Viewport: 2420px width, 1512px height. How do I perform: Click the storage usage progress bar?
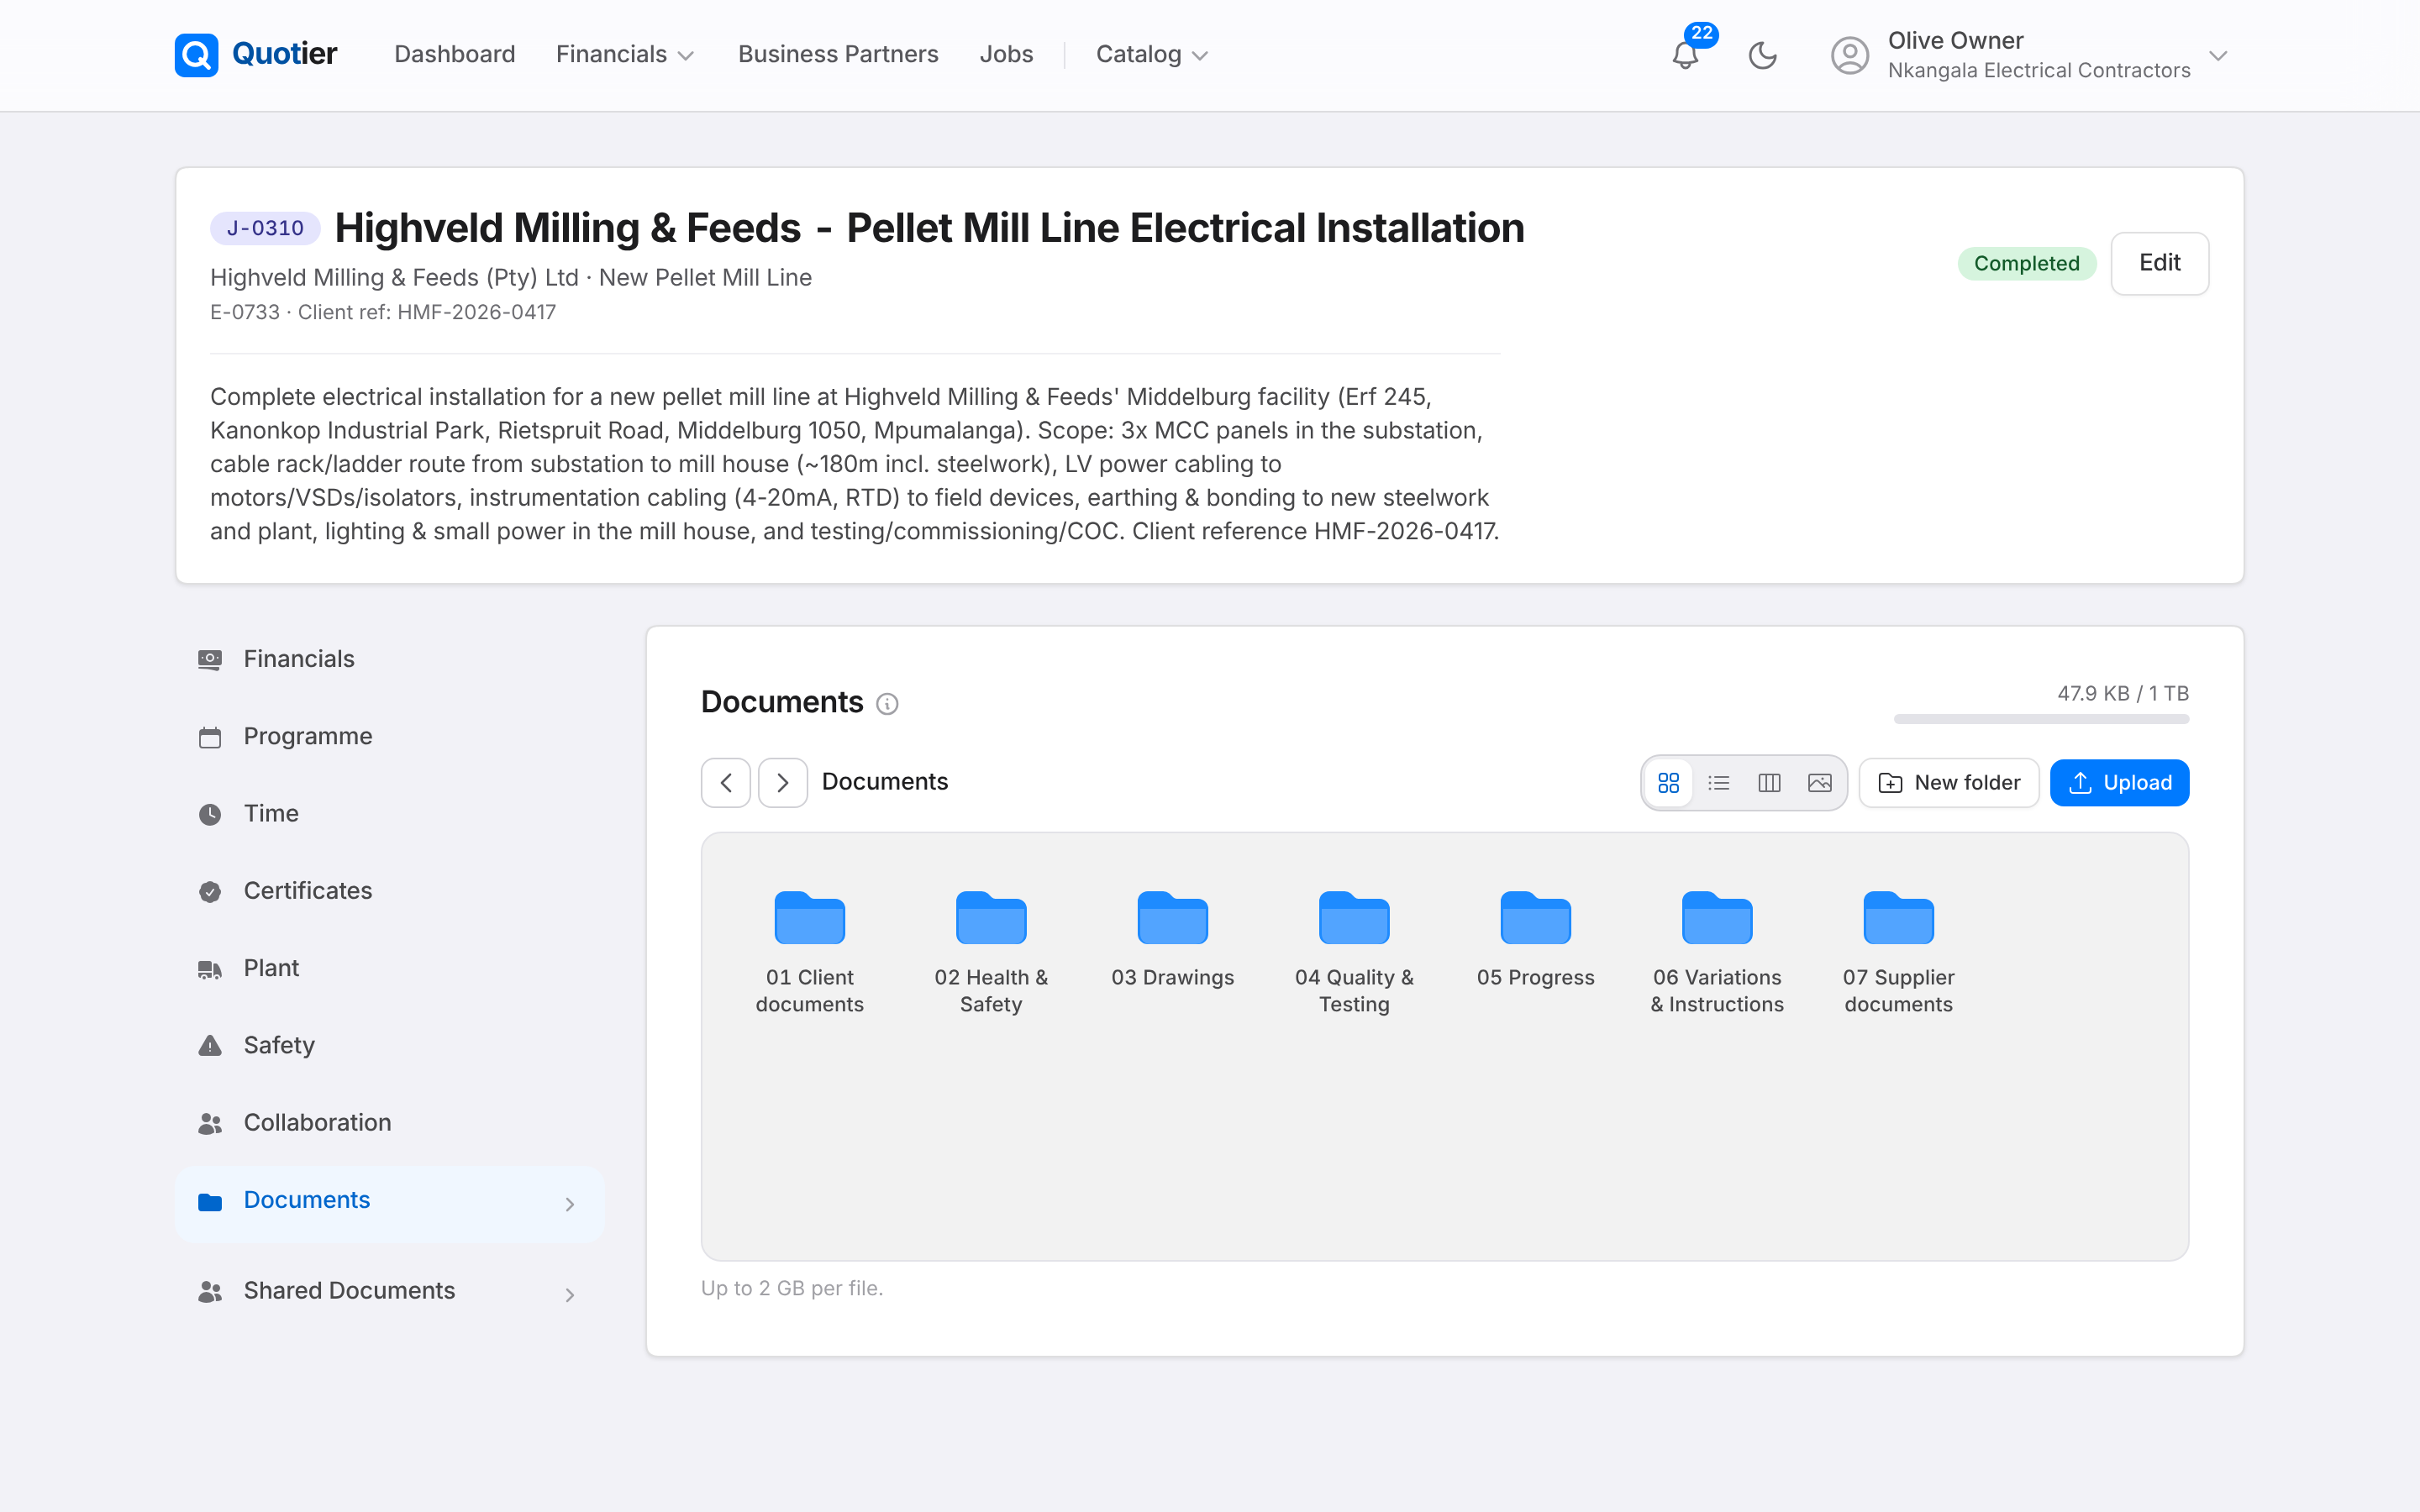(x=2041, y=719)
